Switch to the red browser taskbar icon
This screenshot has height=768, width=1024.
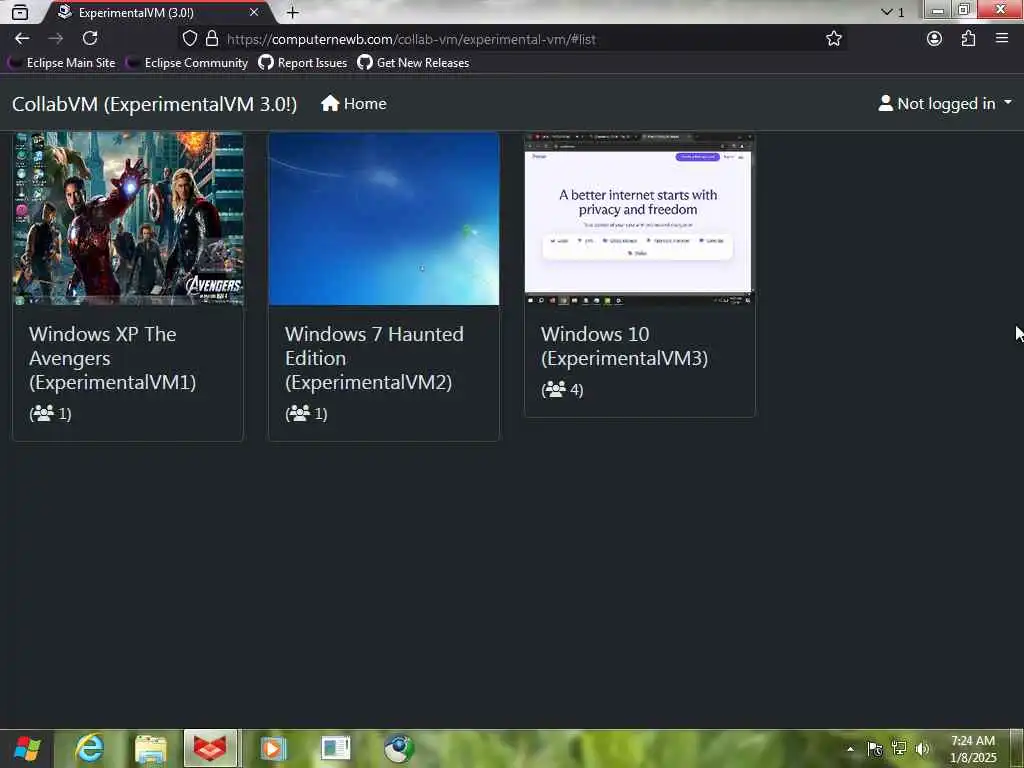coord(210,748)
